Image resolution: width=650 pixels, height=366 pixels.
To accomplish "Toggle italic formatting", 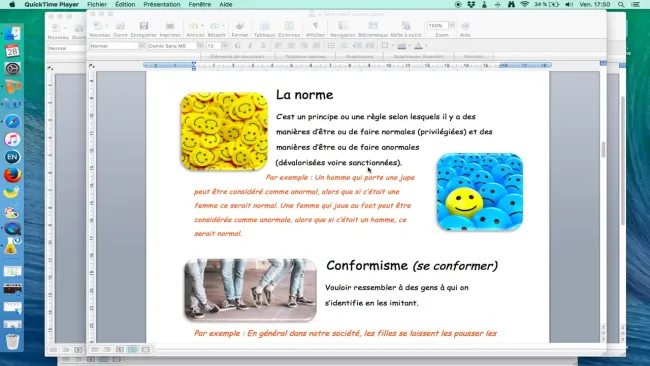I will (250, 46).
